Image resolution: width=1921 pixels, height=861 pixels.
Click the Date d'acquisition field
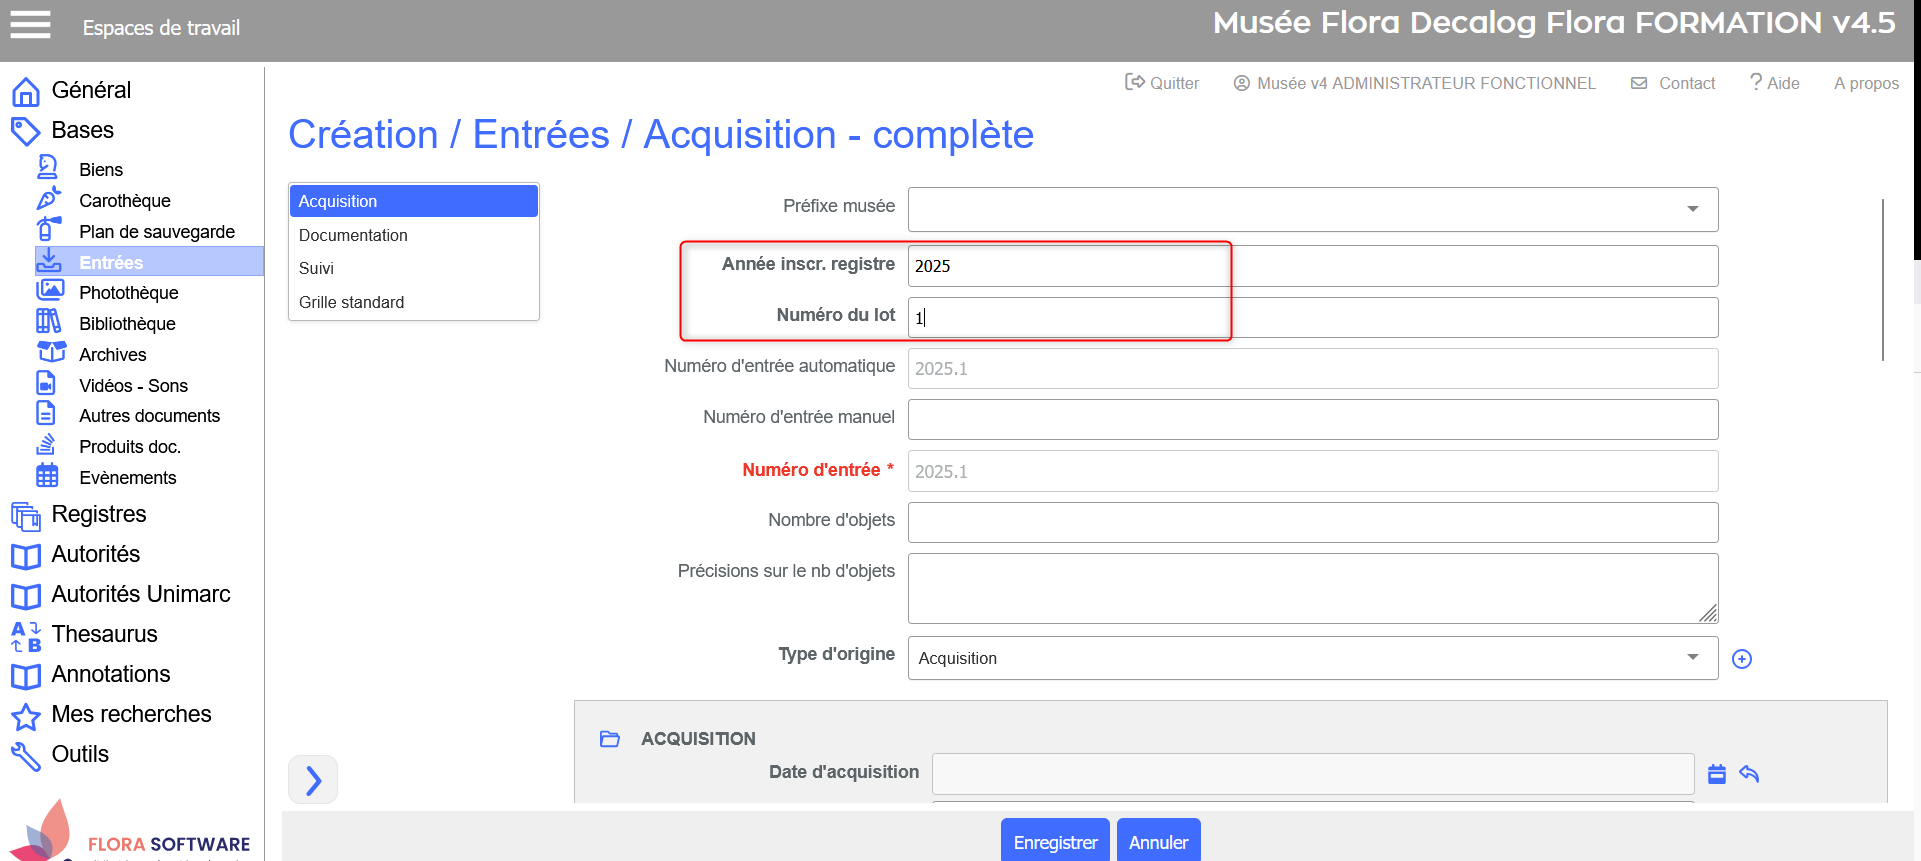pyautogui.click(x=1313, y=774)
